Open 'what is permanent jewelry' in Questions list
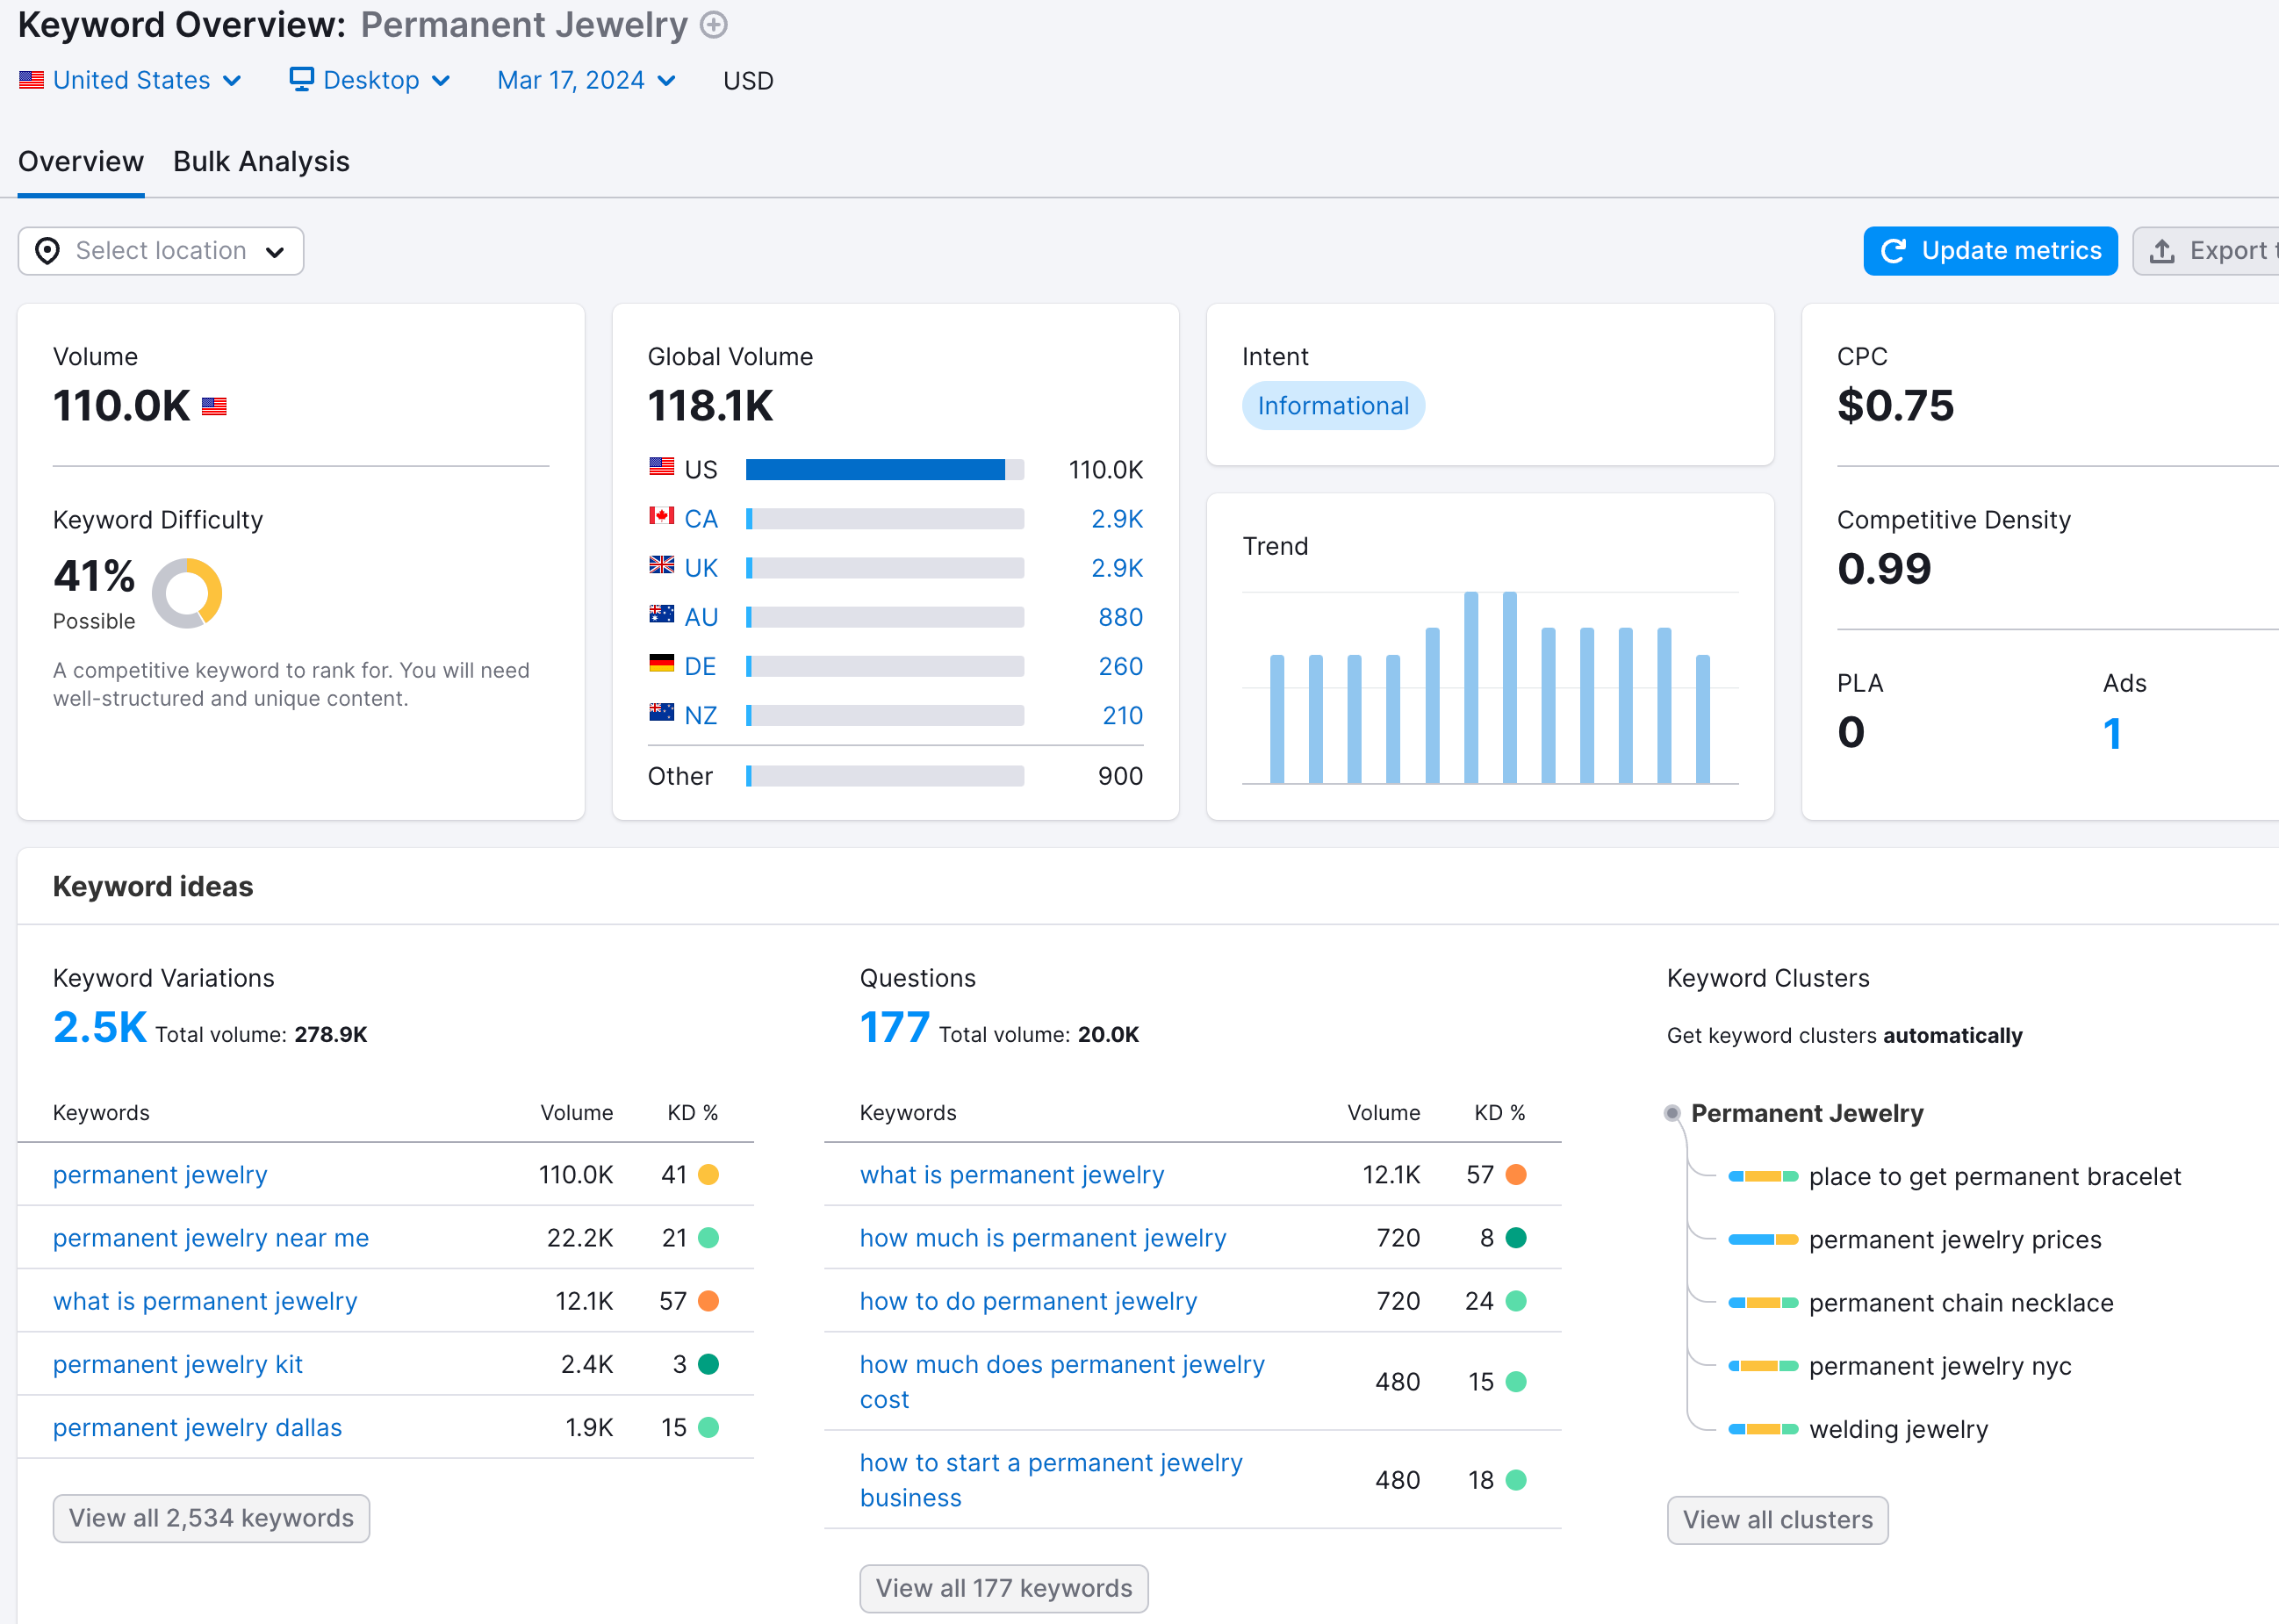Image resolution: width=2279 pixels, height=1624 pixels. pyautogui.click(x=1012, y=1175)
